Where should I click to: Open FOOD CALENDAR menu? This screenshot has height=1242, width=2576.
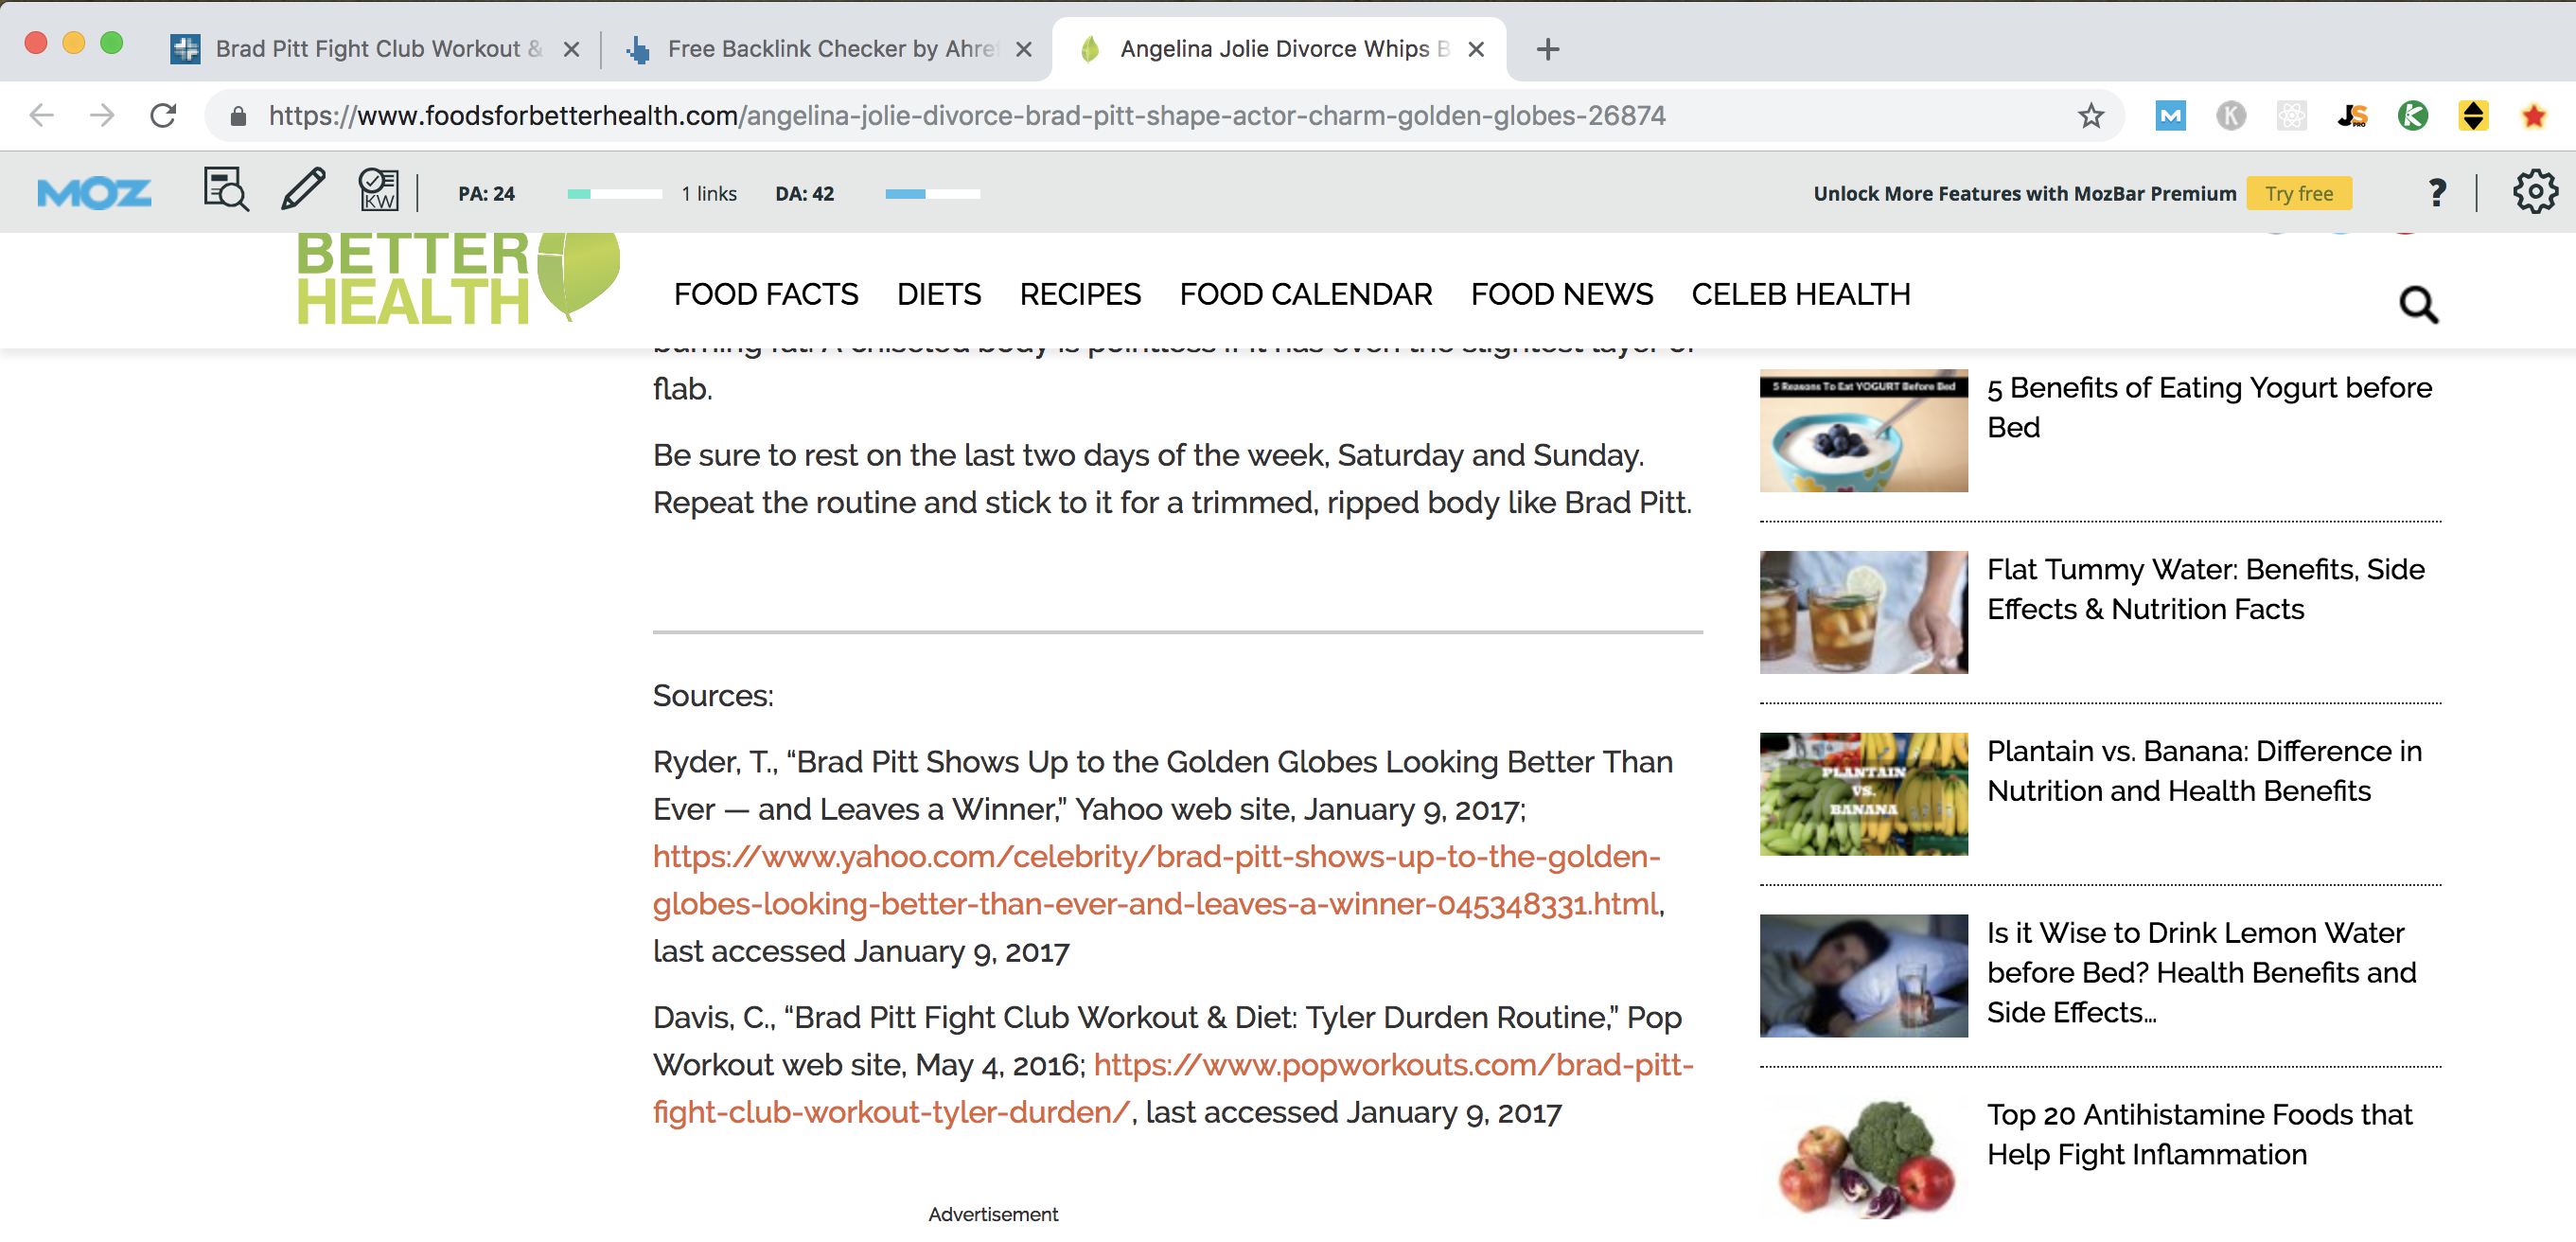pos(1305,294)
